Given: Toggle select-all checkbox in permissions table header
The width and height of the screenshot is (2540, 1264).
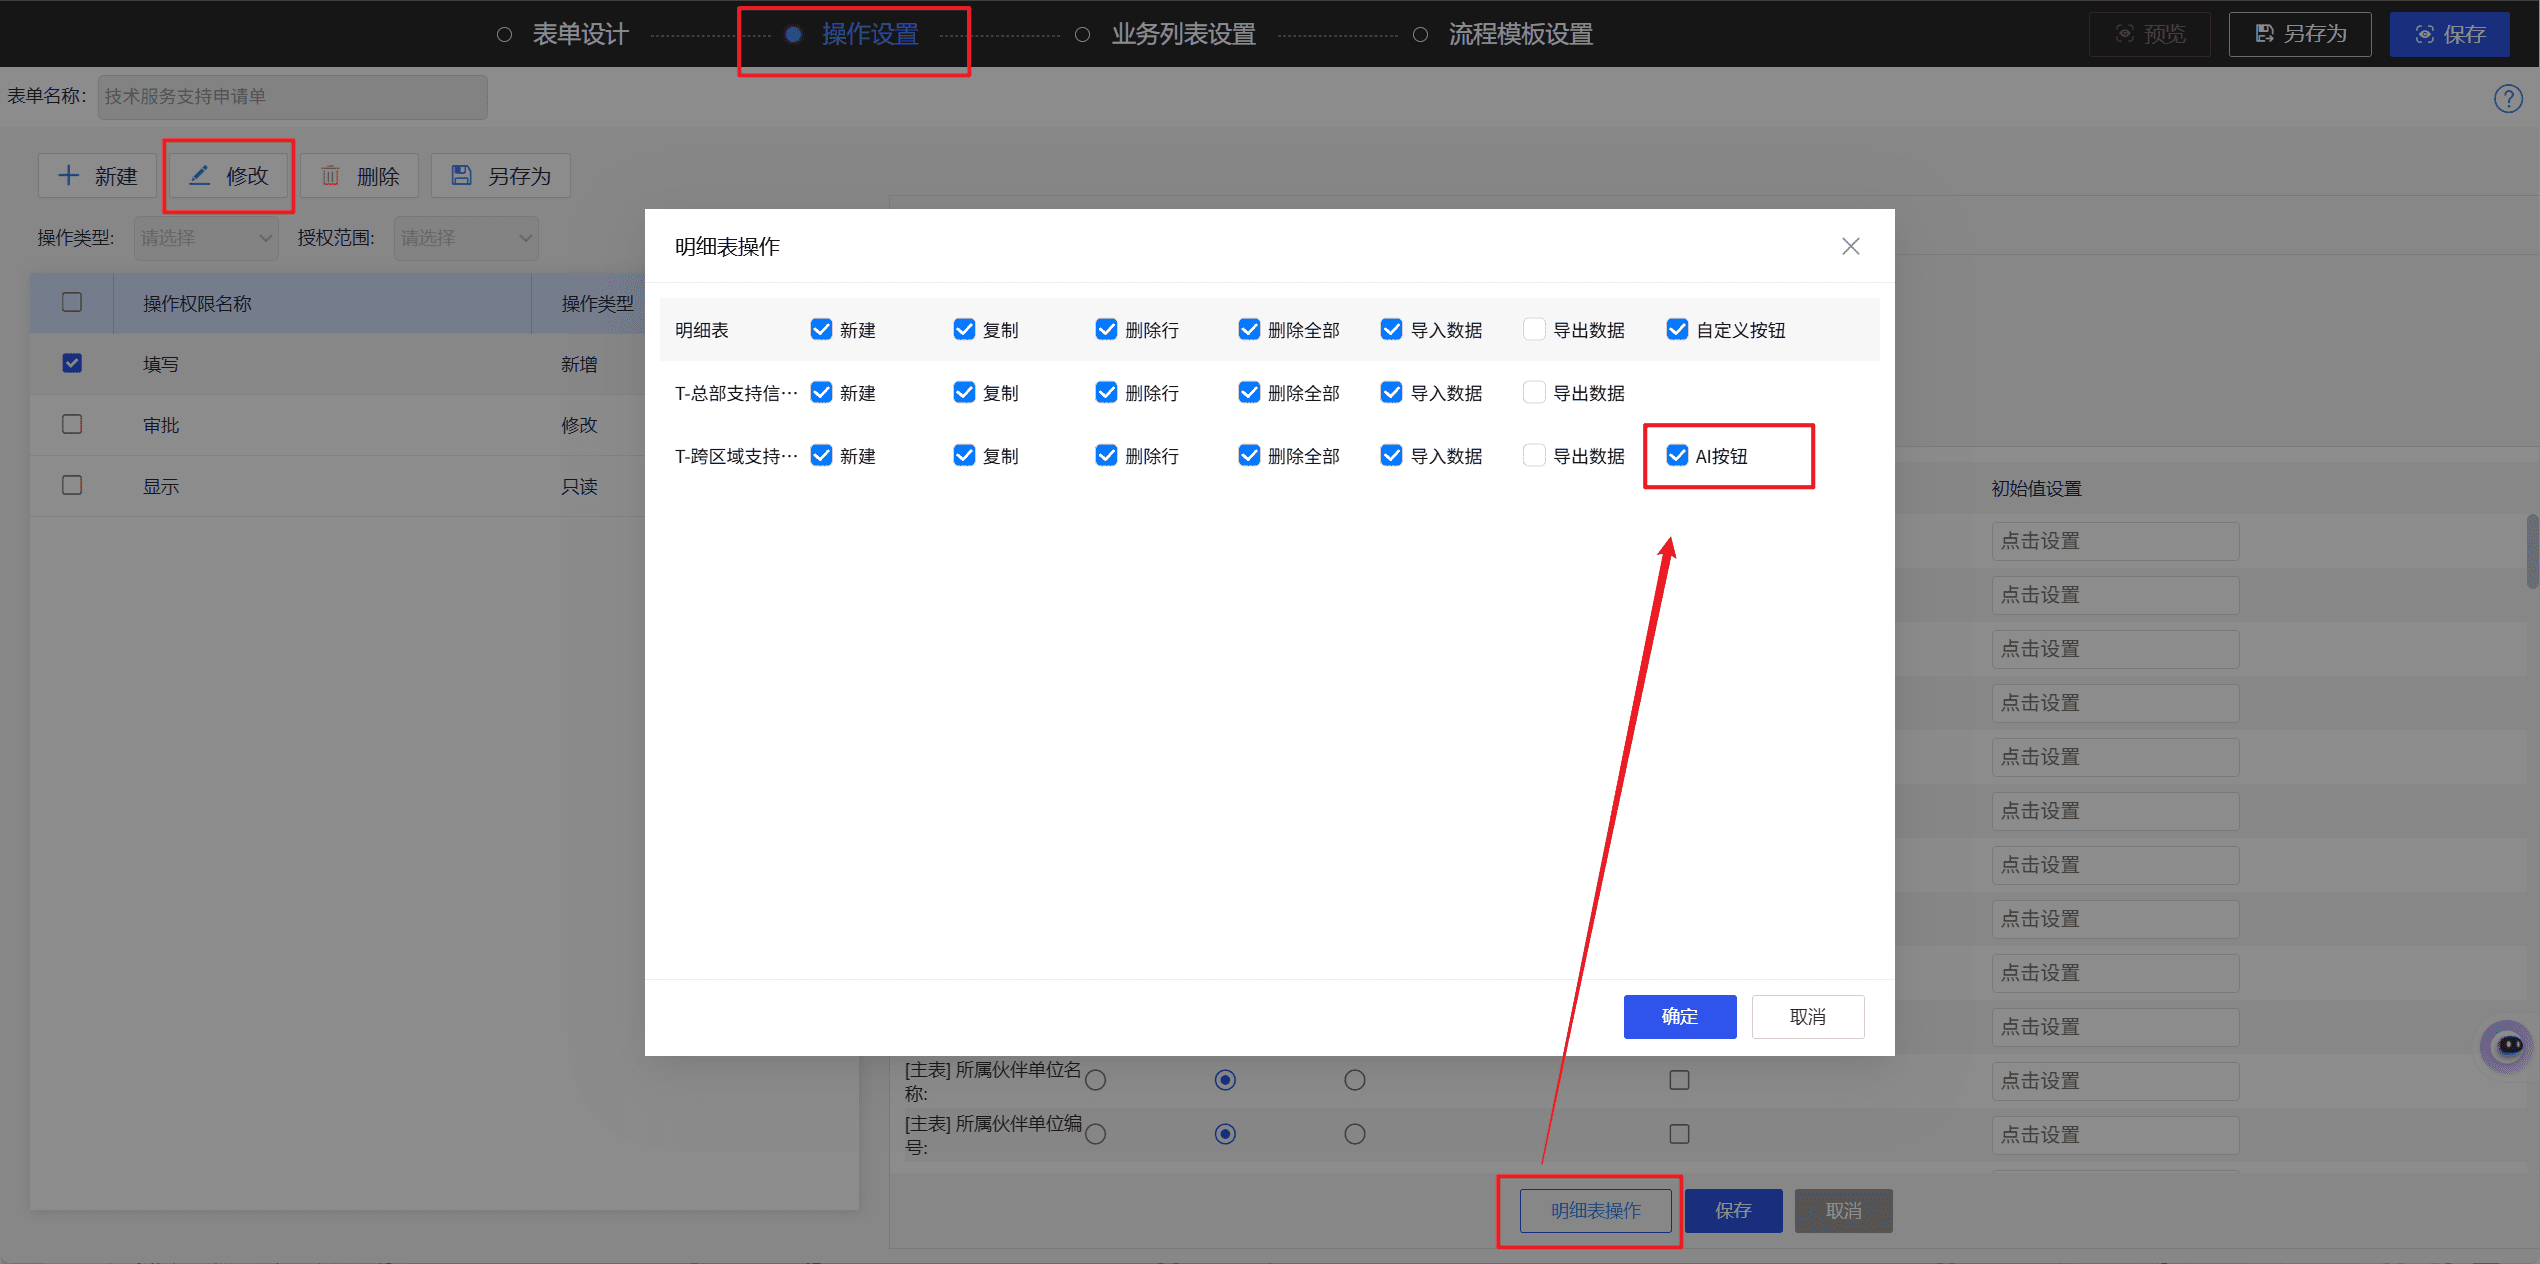Looking at the screenshot, I should pyautogui.click(x=72, y=302).
